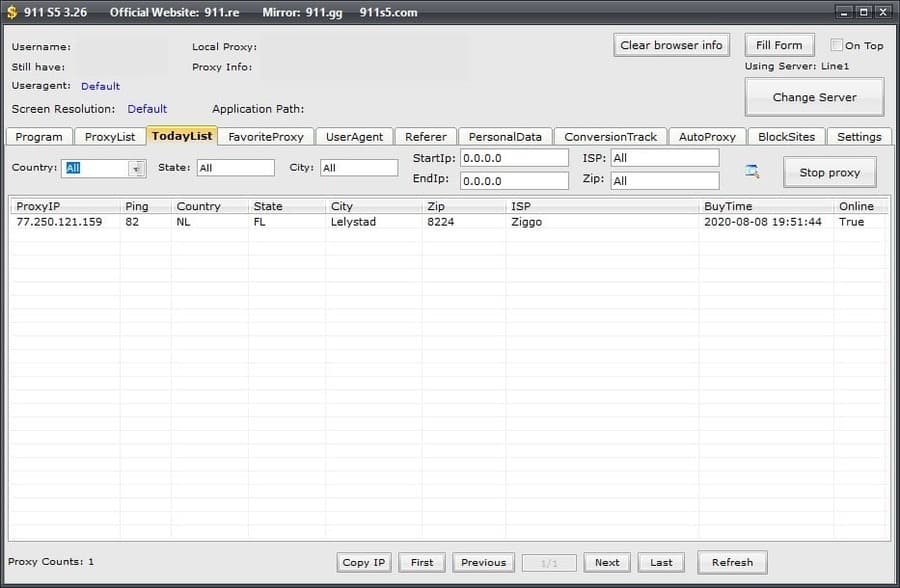Enable the On Top checkbox
The image size is (900, 588).
click(836, 45)
